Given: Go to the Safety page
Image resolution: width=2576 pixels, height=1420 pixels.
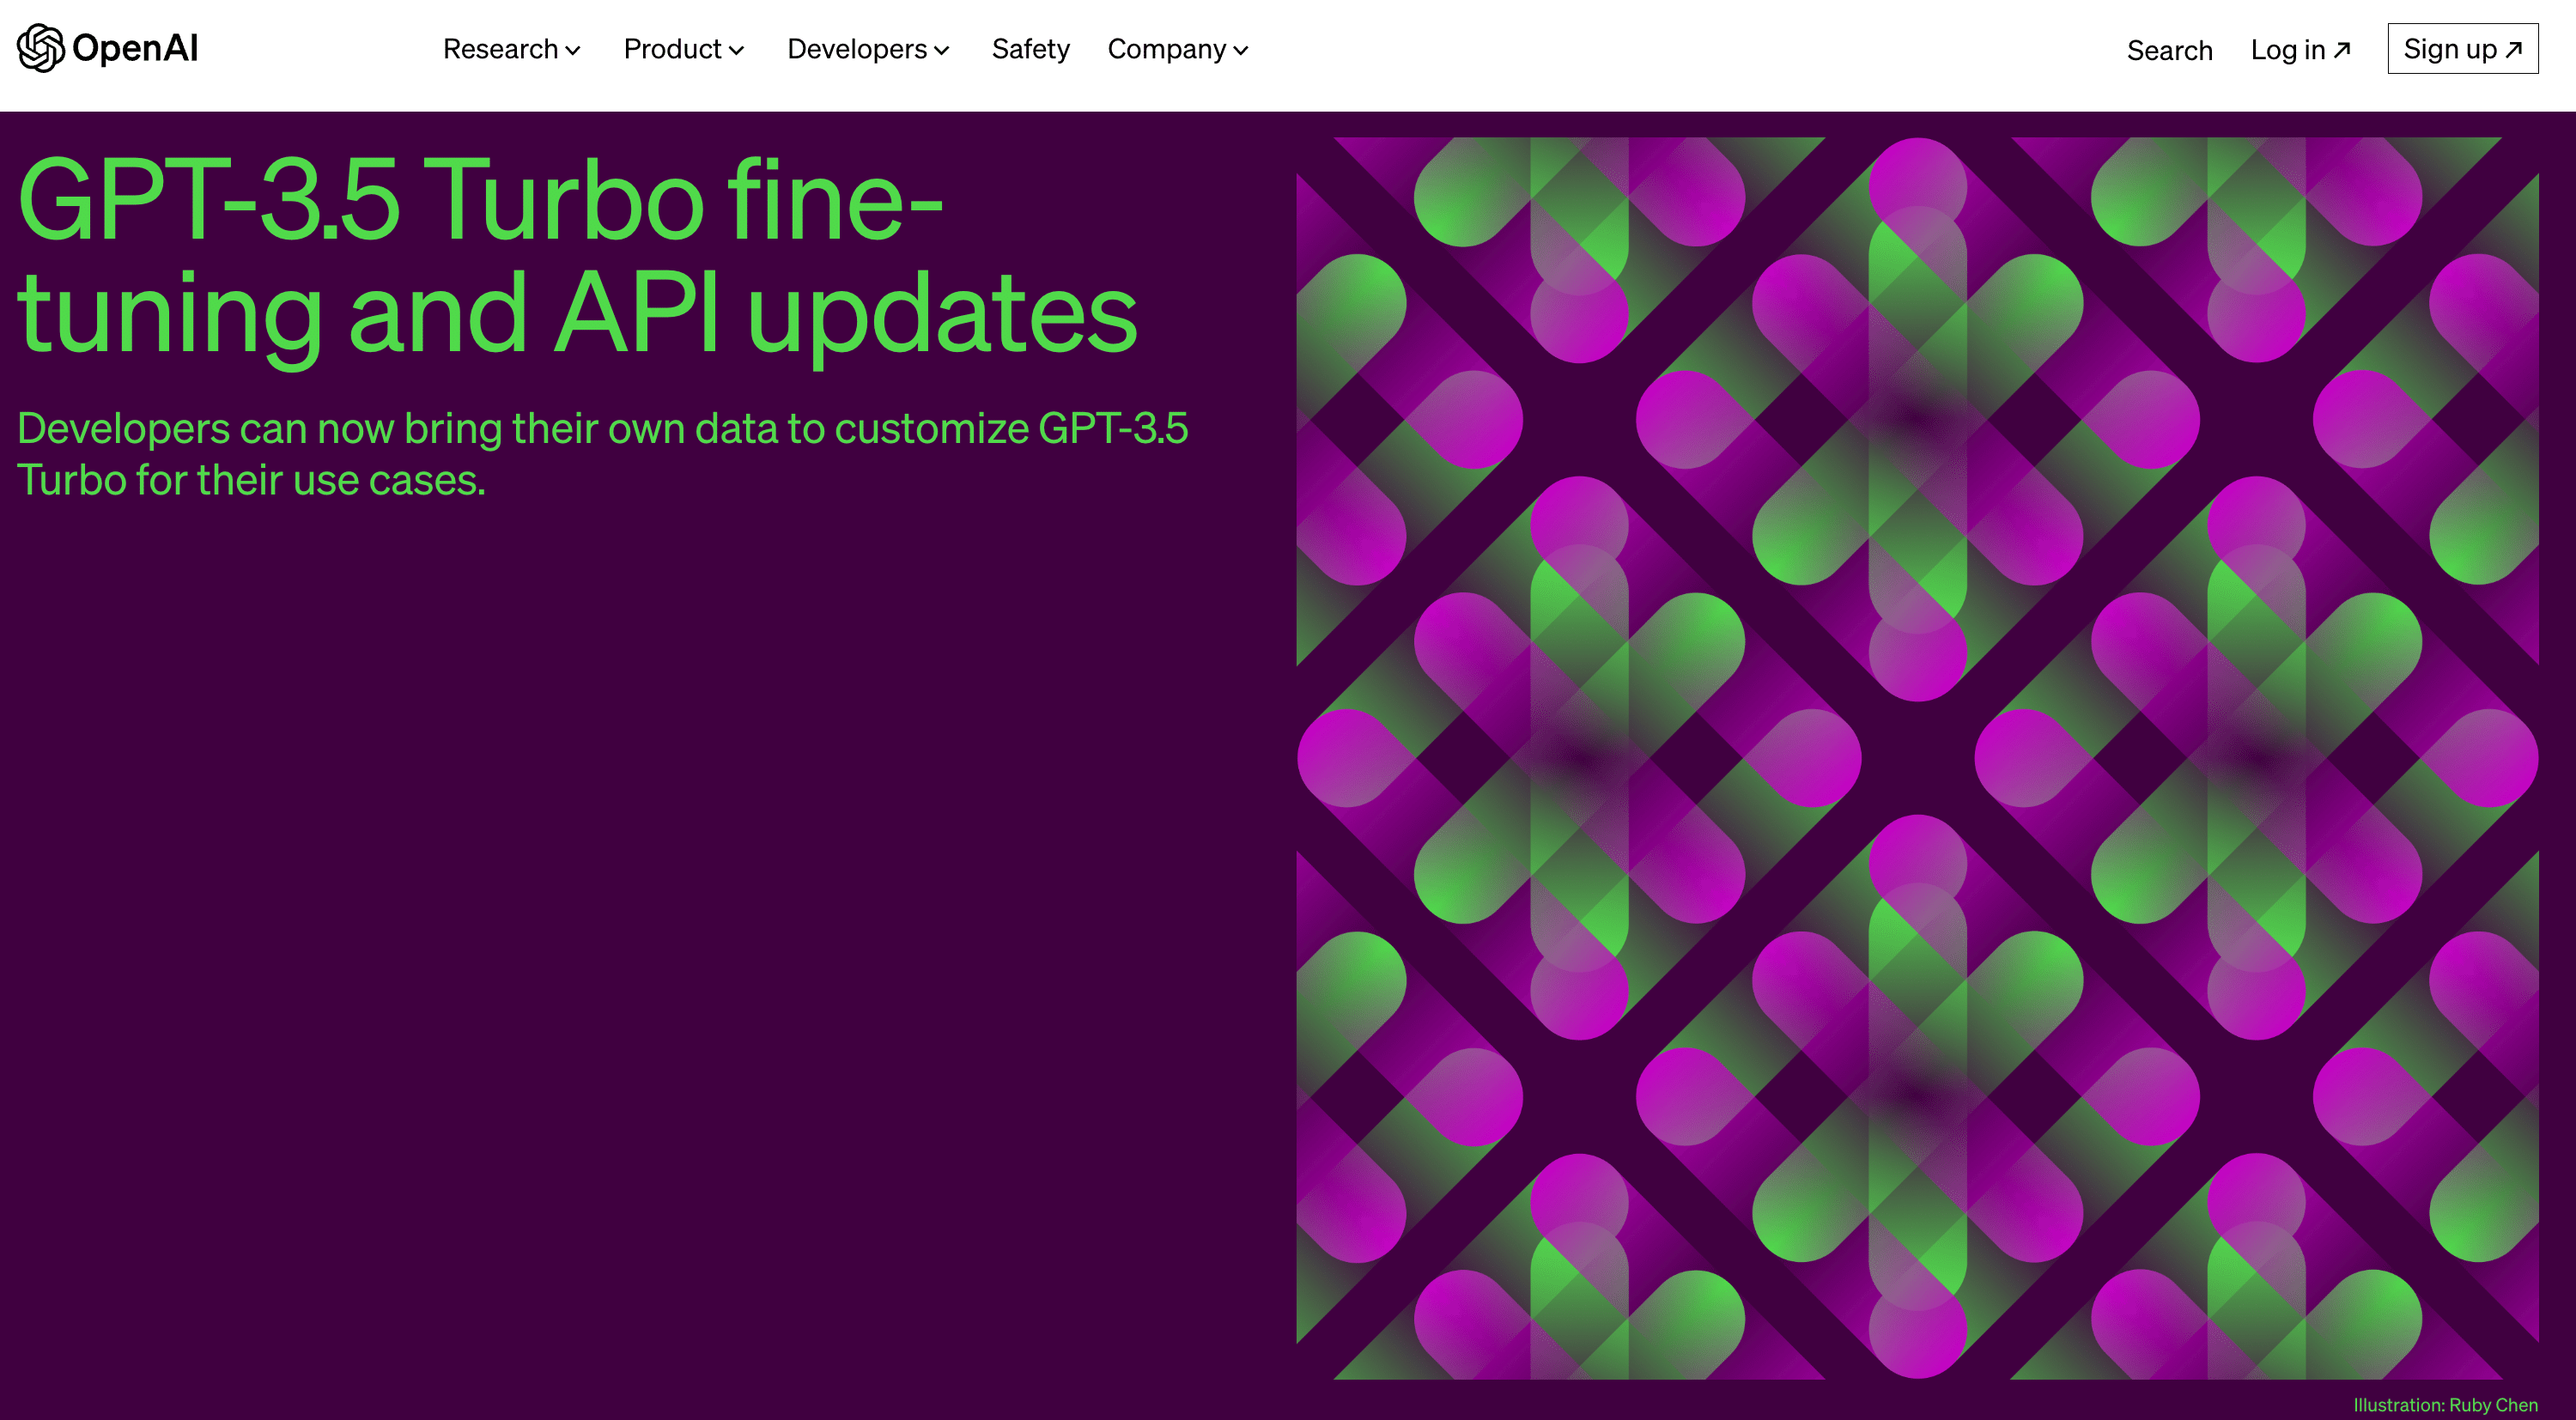Looking at the screenshot, I should coord(1030,49).
